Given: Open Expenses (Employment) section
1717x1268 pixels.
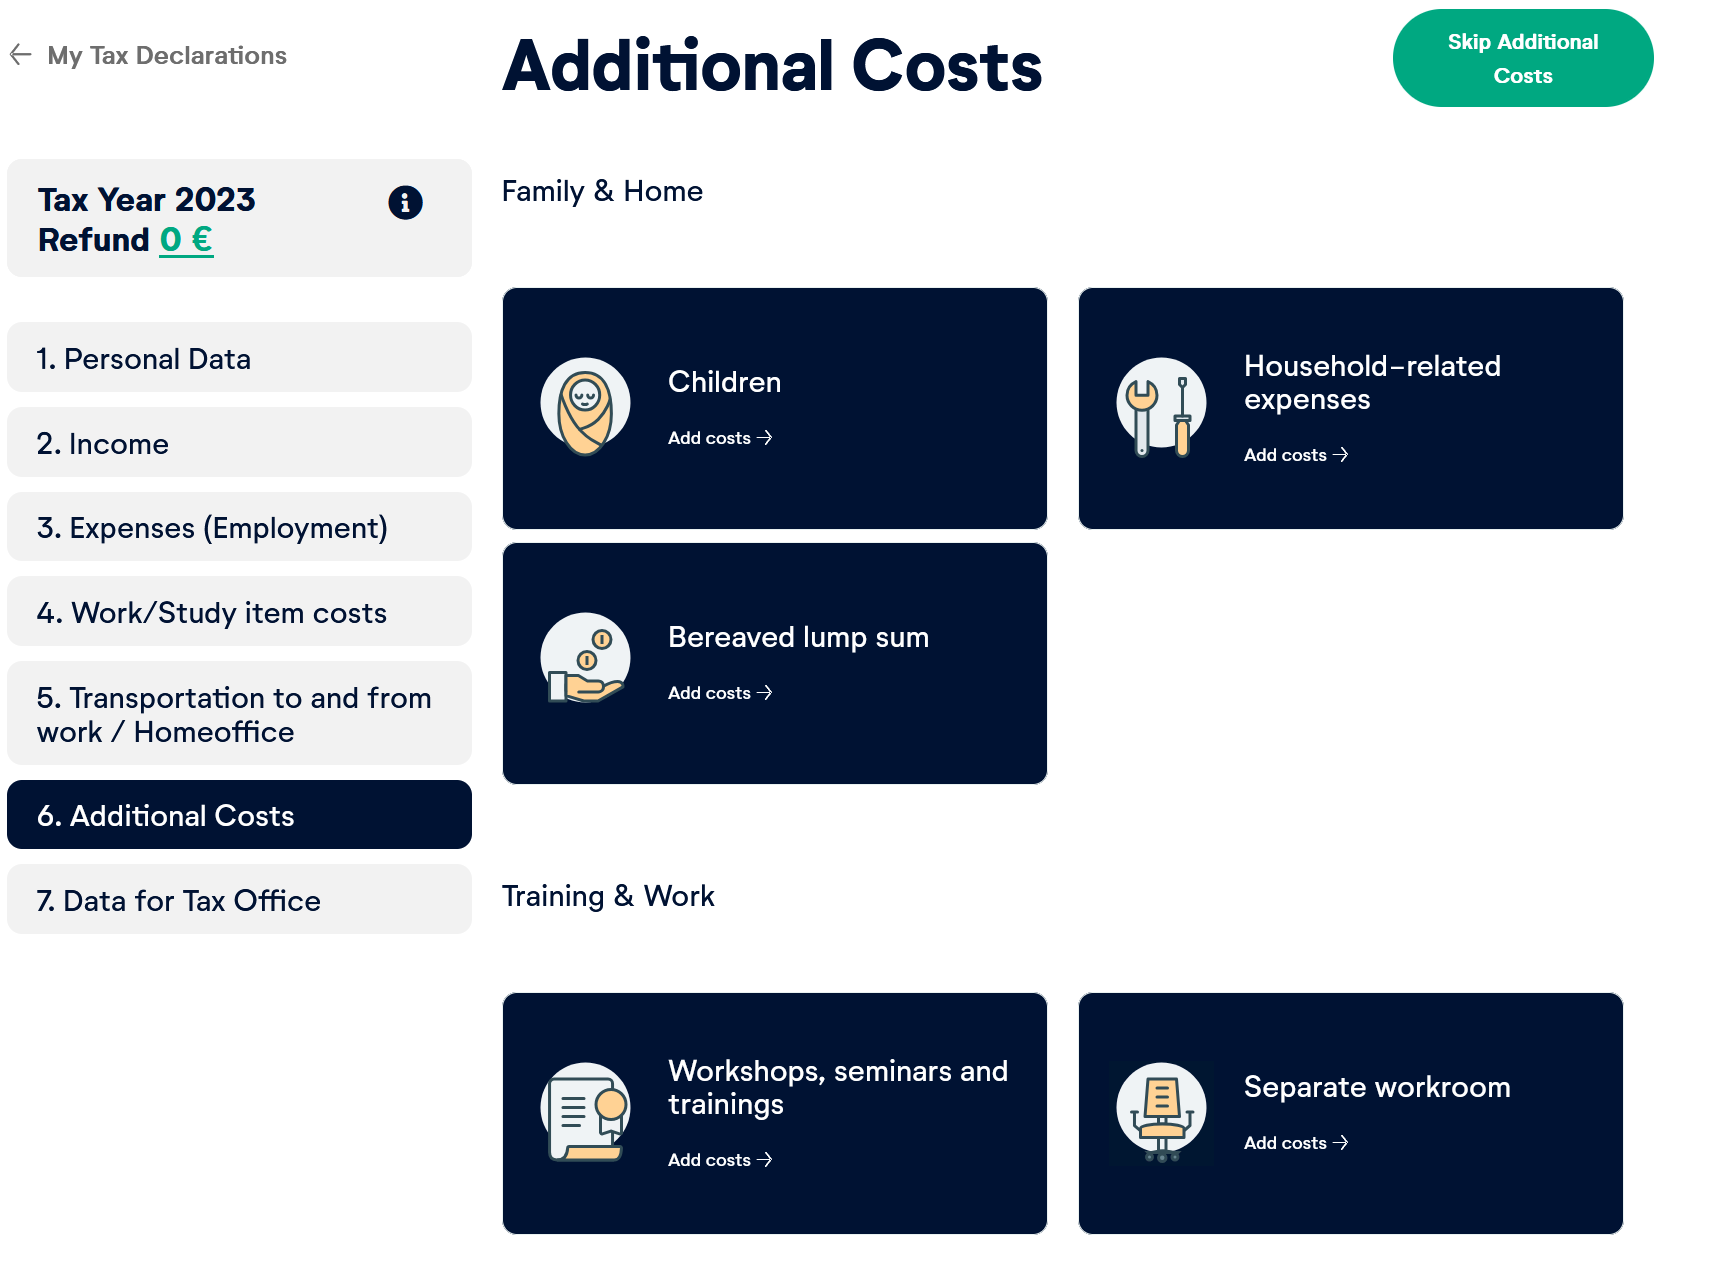Looking at the screenshot, I should click(x=238, y=527).
